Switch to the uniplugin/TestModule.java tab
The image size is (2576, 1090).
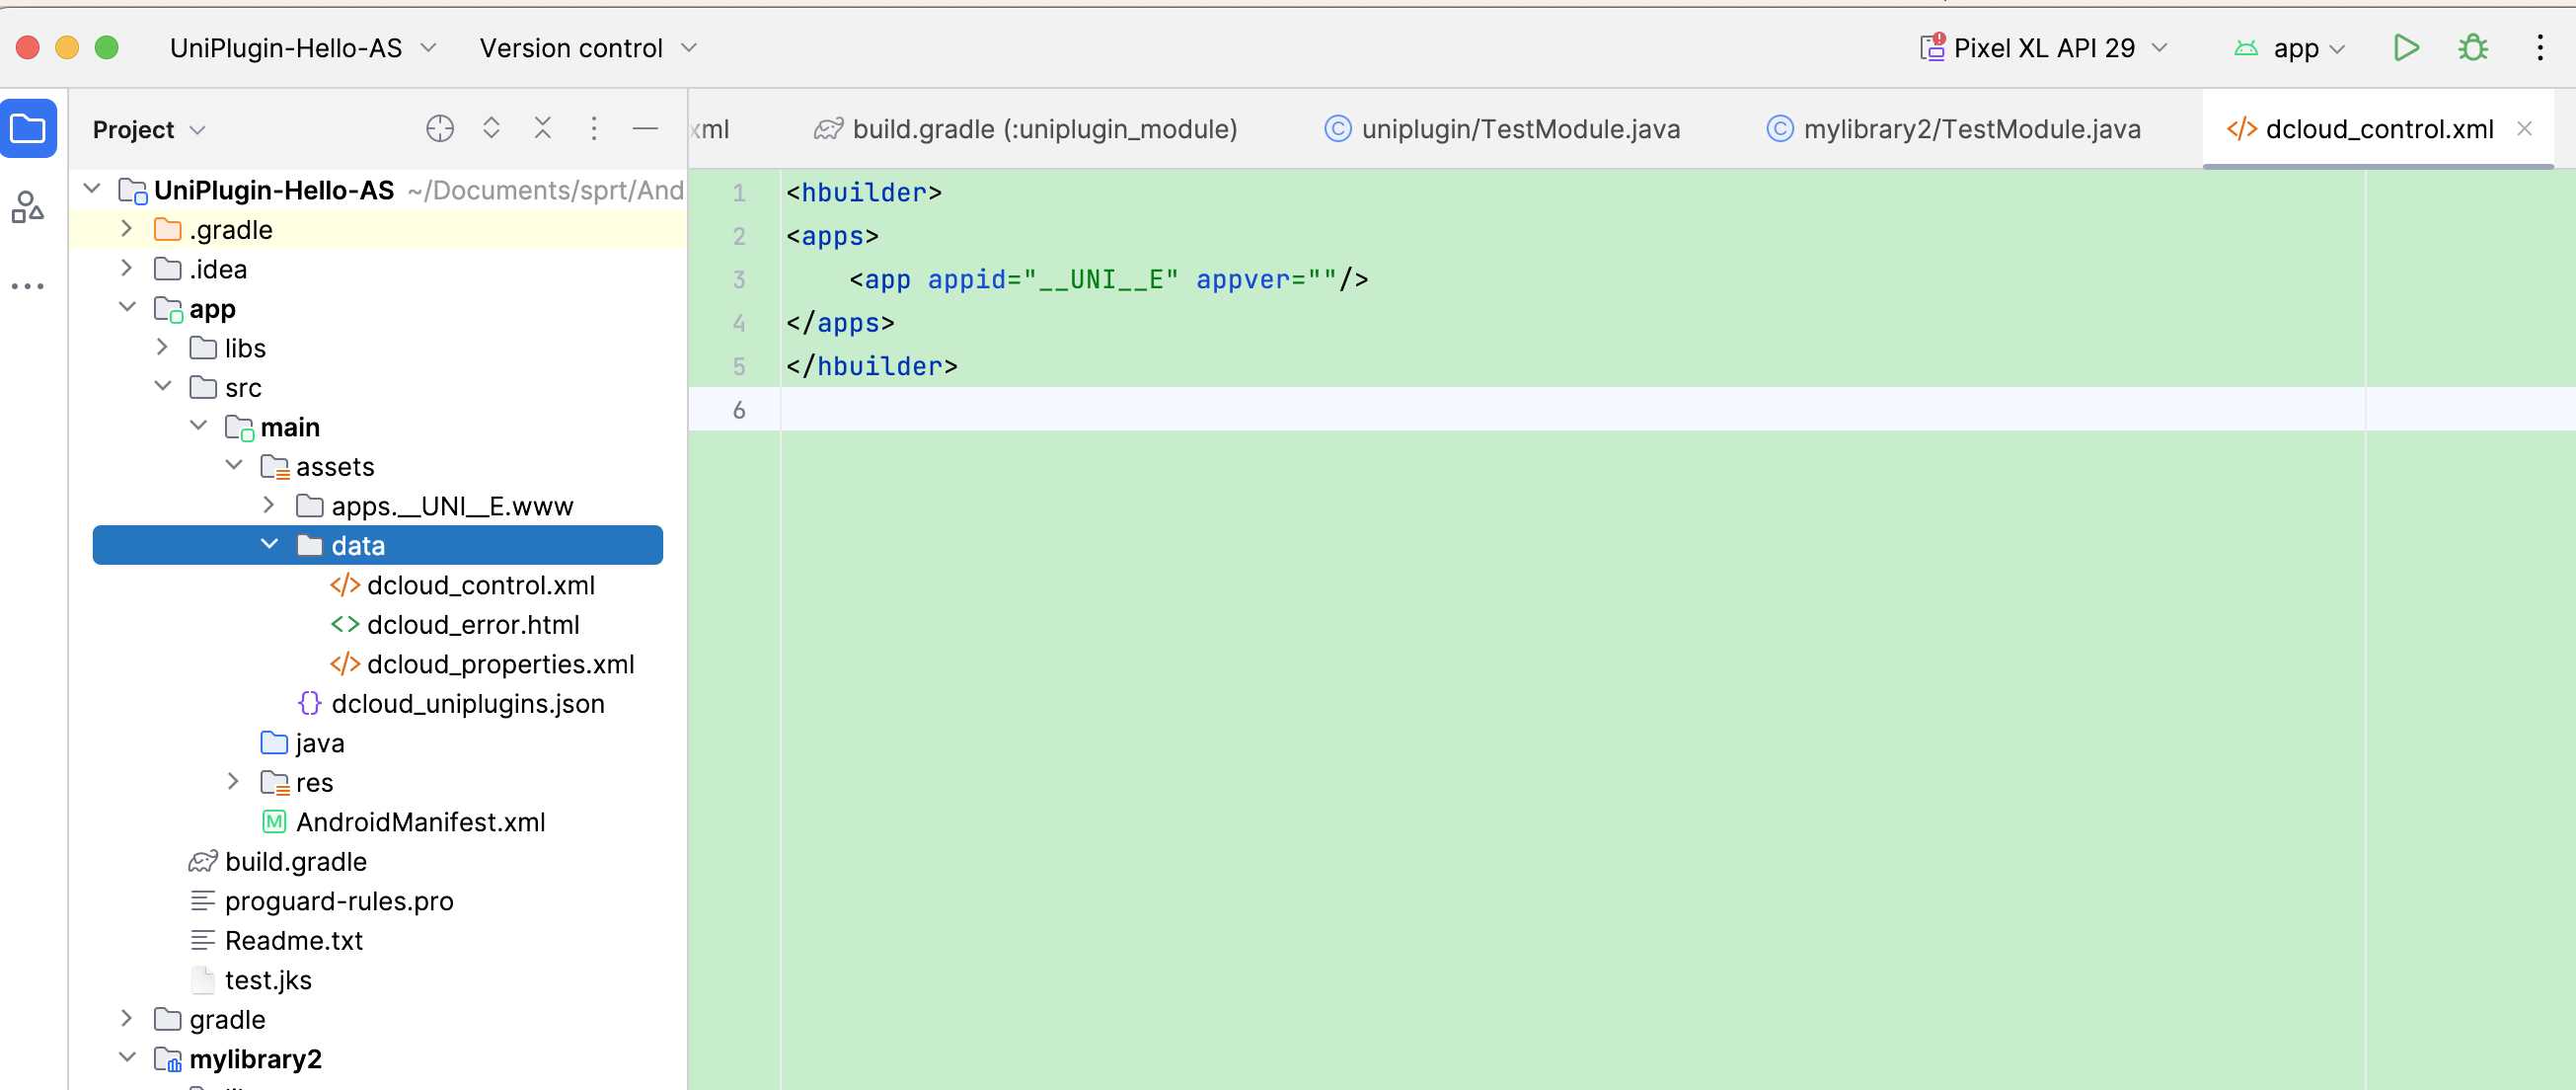(x=1503, y=129)
